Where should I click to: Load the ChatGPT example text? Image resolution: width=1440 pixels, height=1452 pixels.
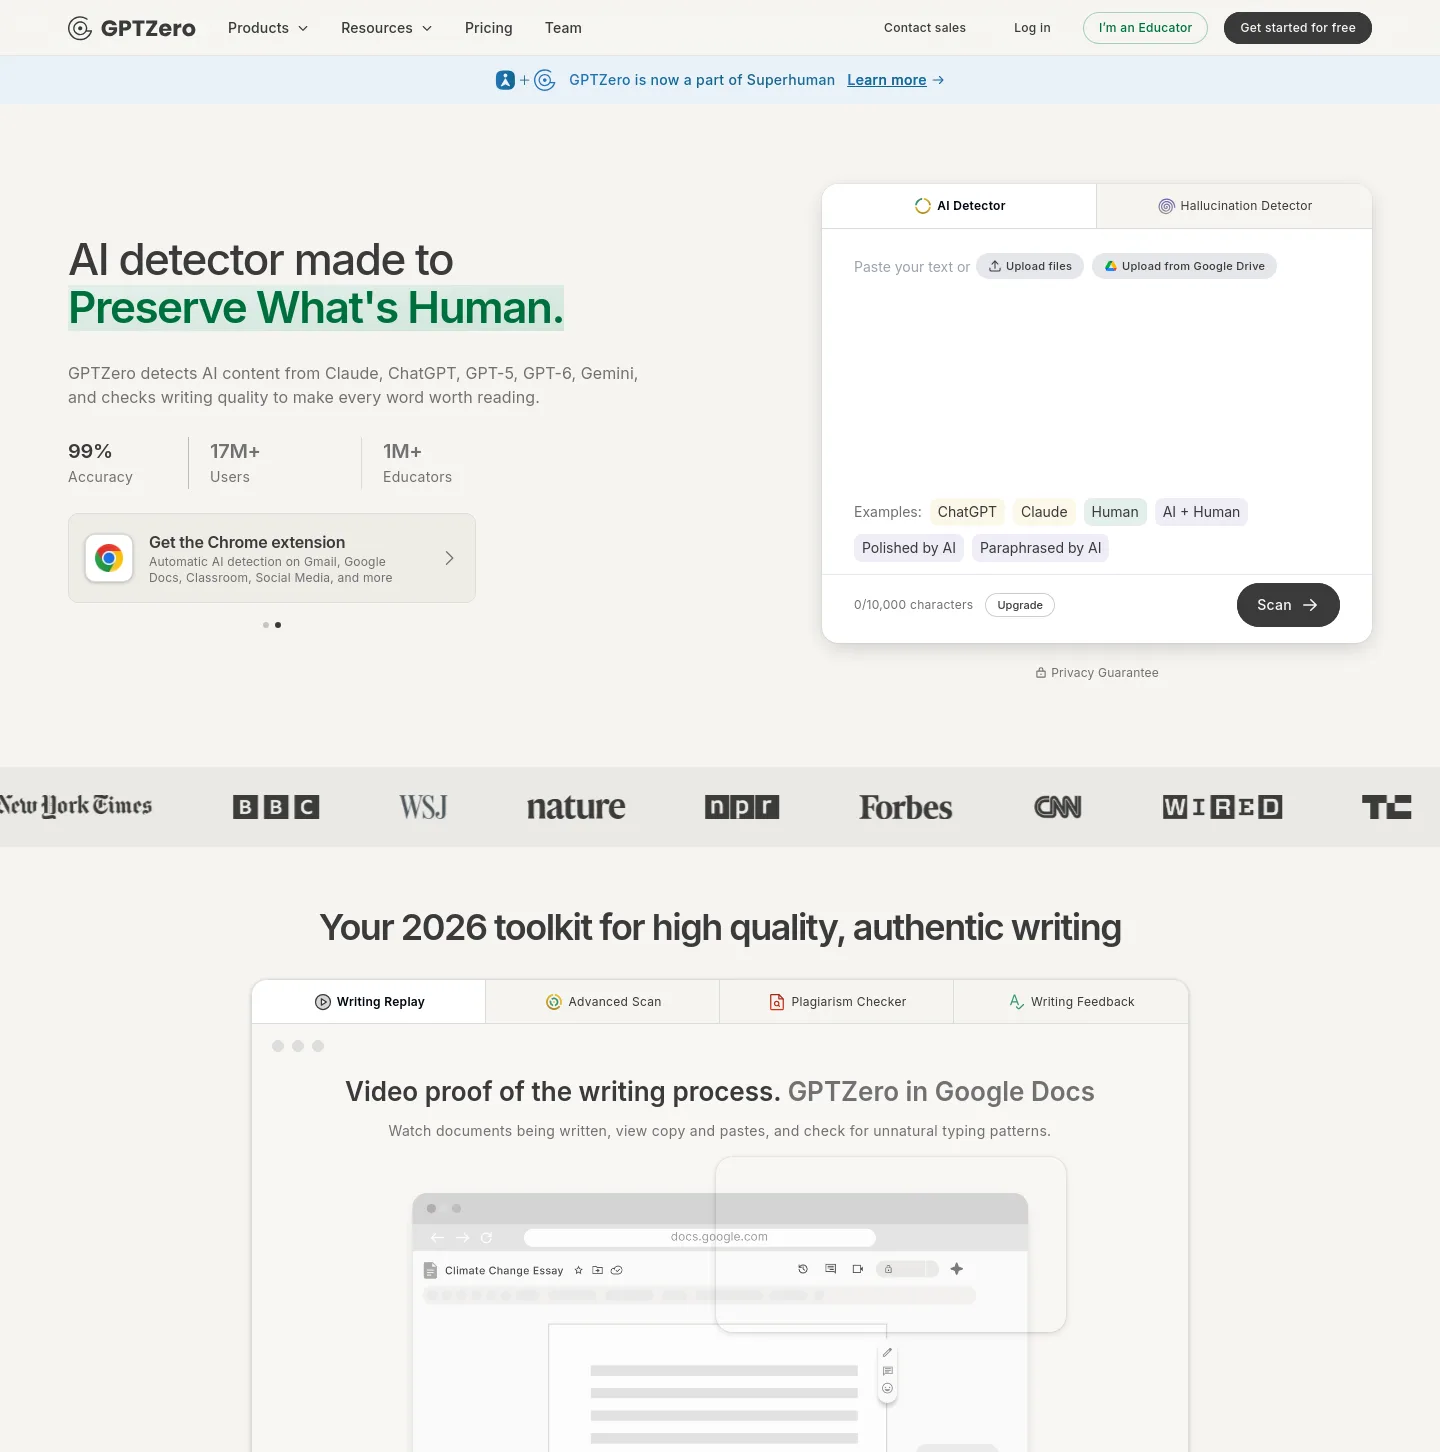[967, 512]
